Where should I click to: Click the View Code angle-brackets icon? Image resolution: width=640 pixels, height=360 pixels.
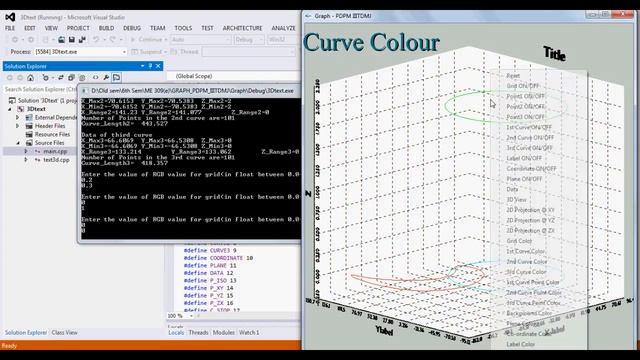[x=96, y=78]
